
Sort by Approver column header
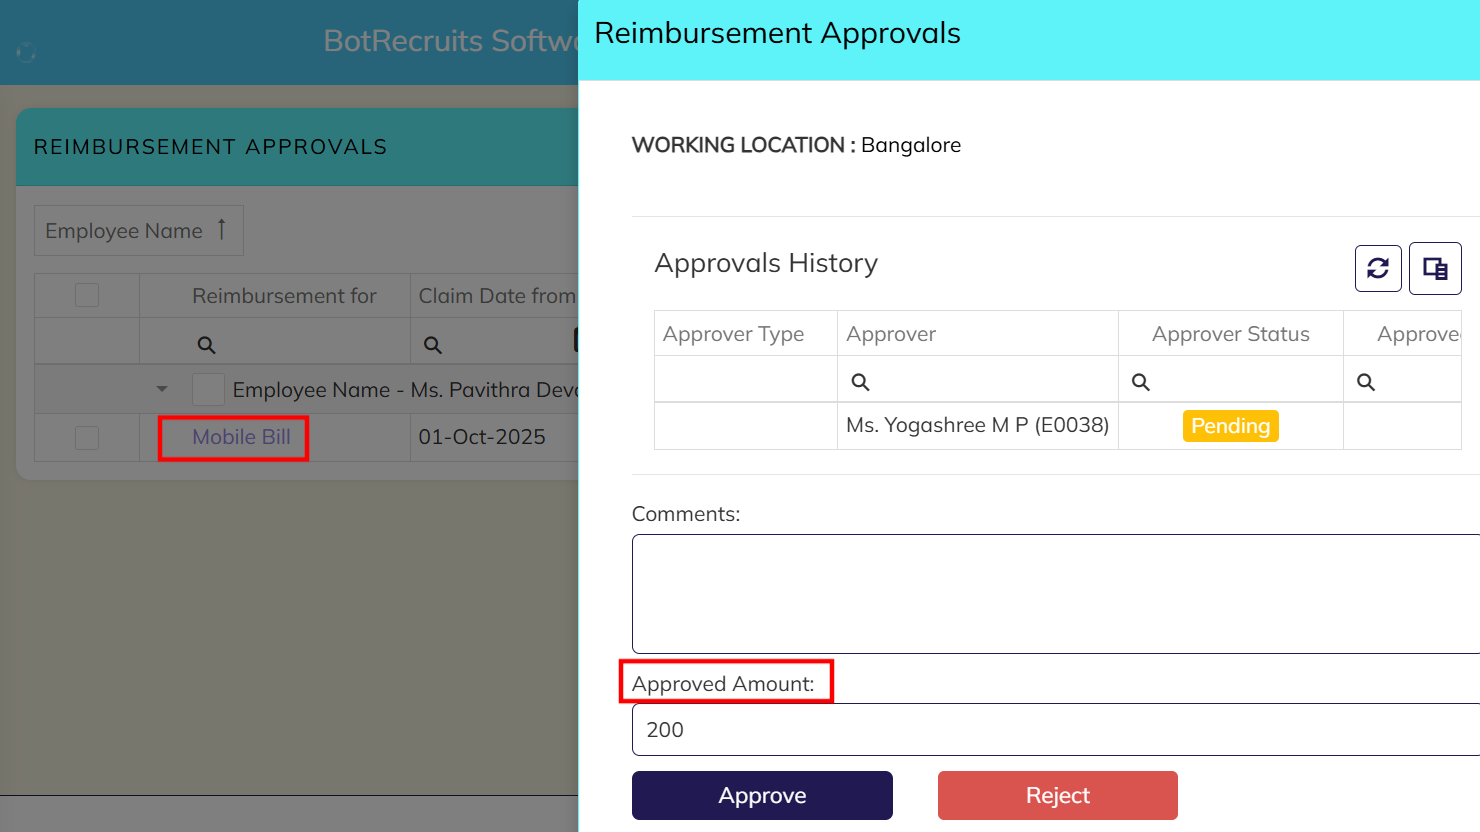click(891, 334)
